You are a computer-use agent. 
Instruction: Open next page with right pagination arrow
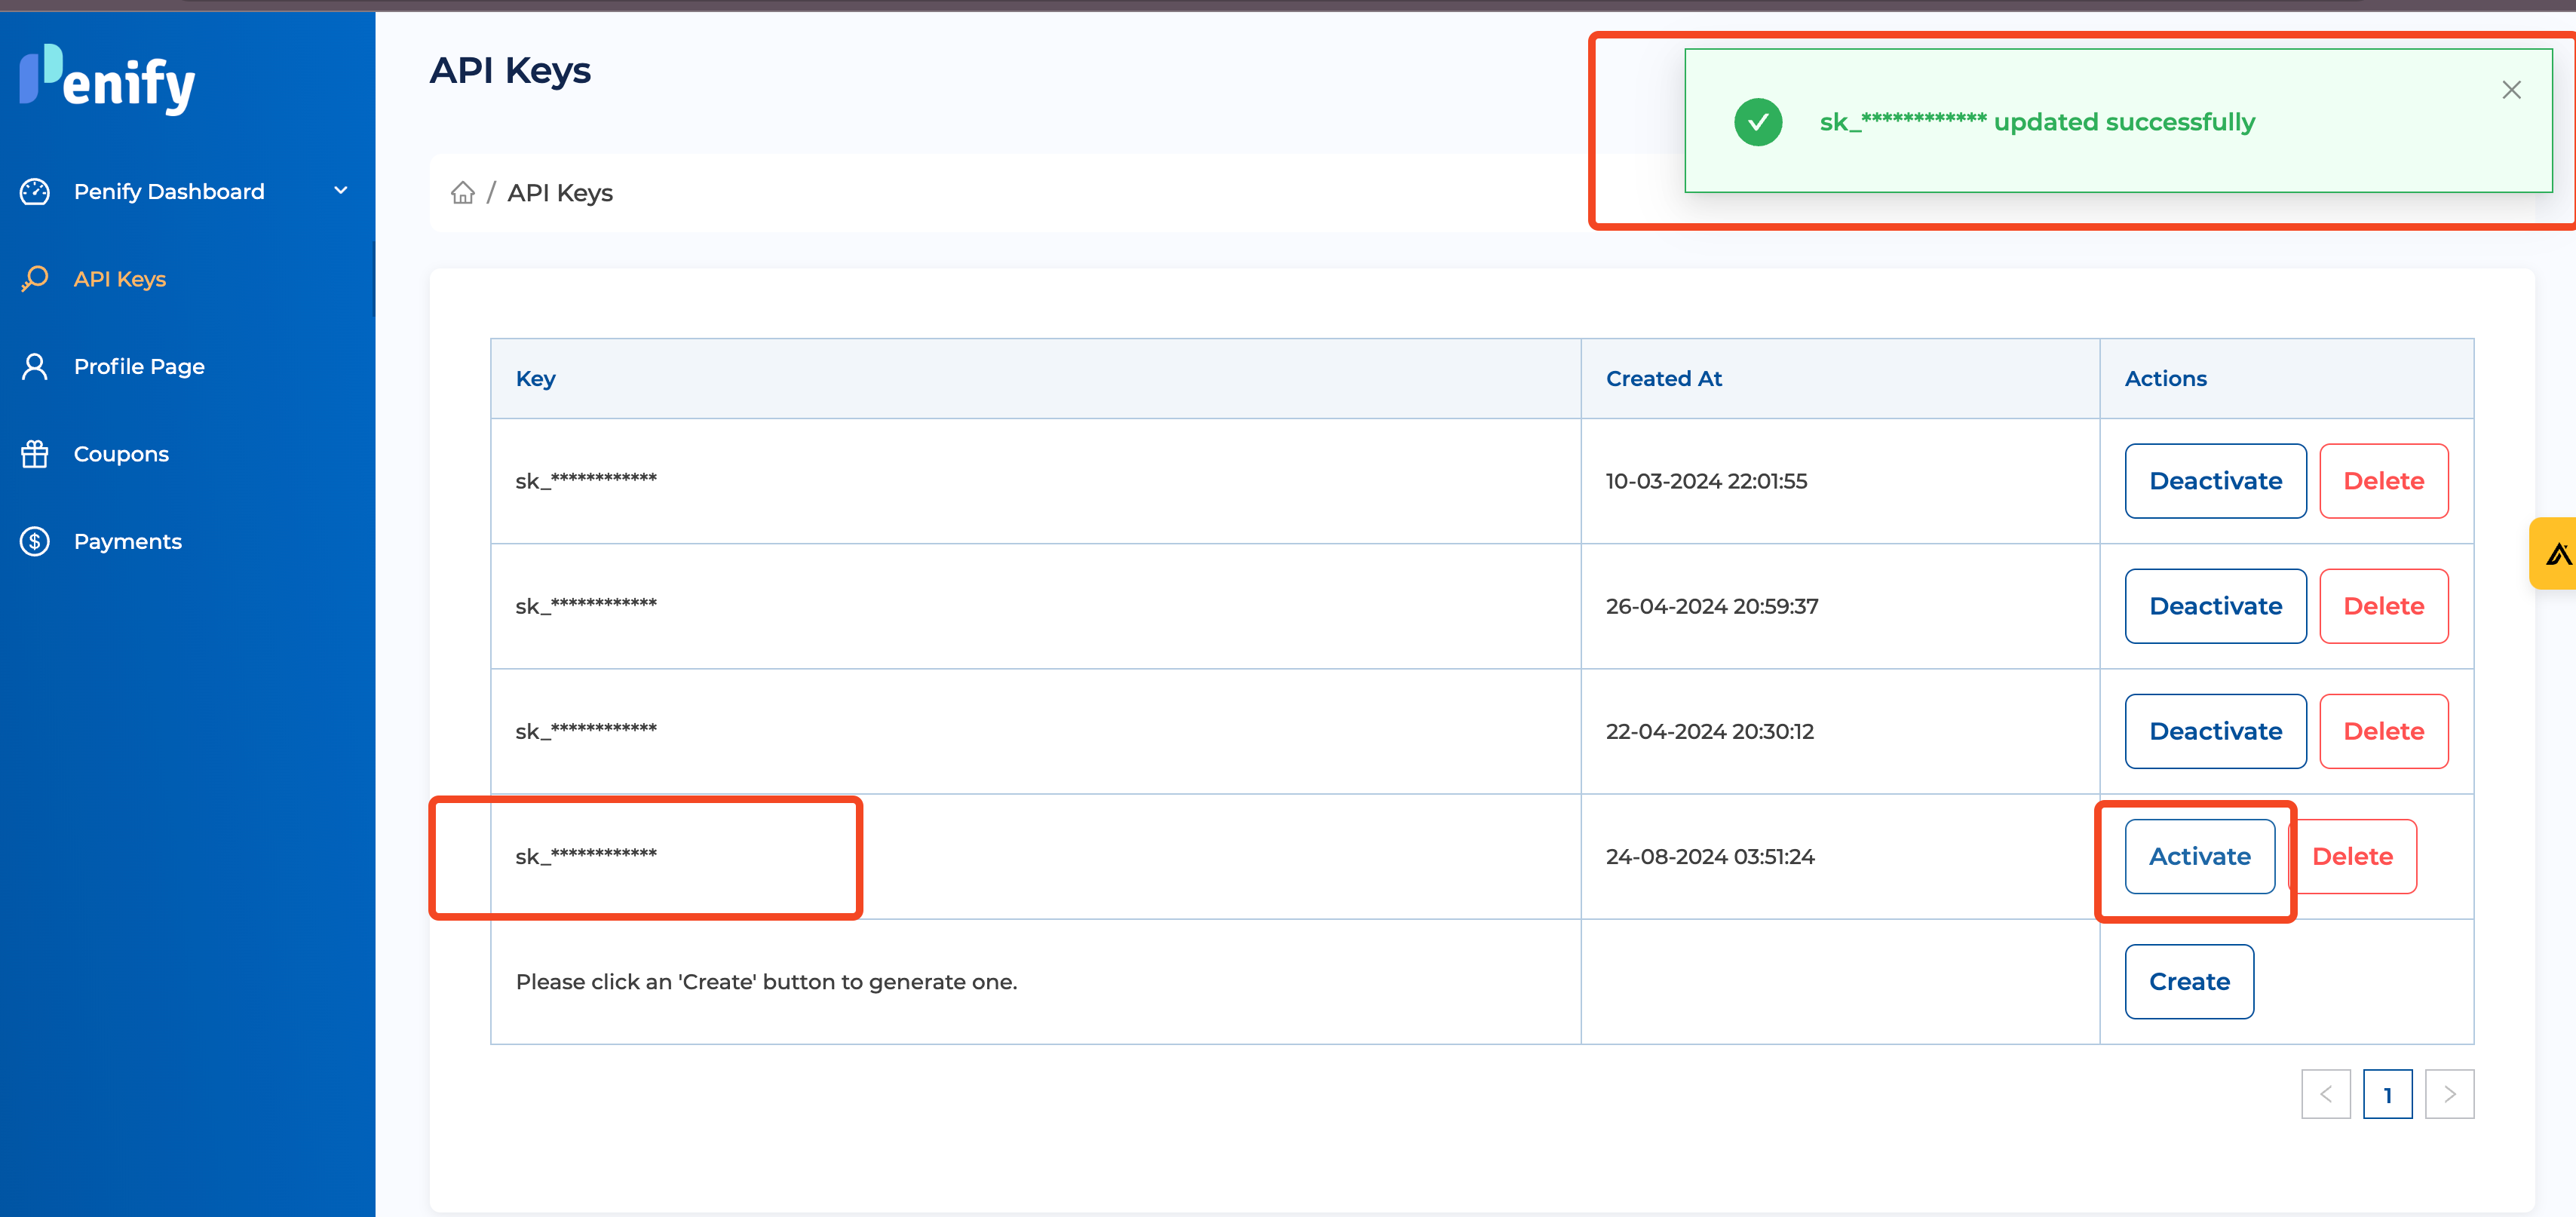click(2449, 1094)
